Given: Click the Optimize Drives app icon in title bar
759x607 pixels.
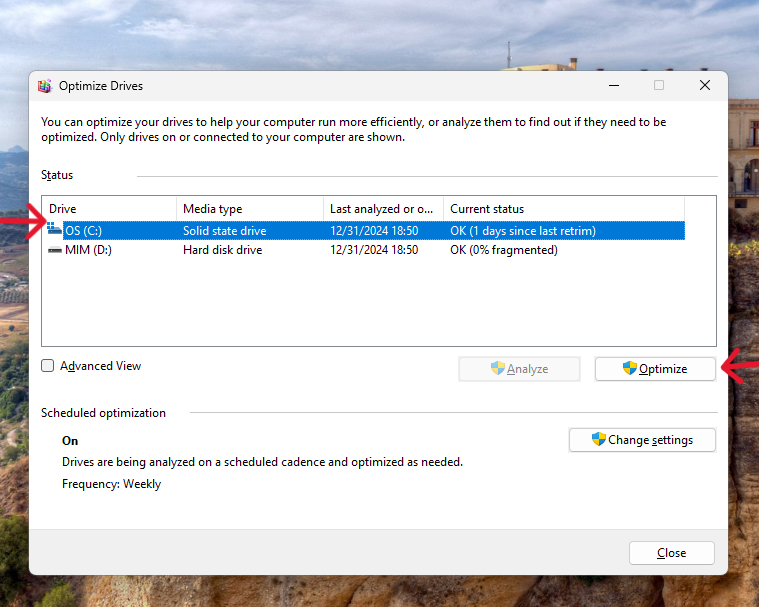Looking at the screenshot, I should [x=45, y=86].
